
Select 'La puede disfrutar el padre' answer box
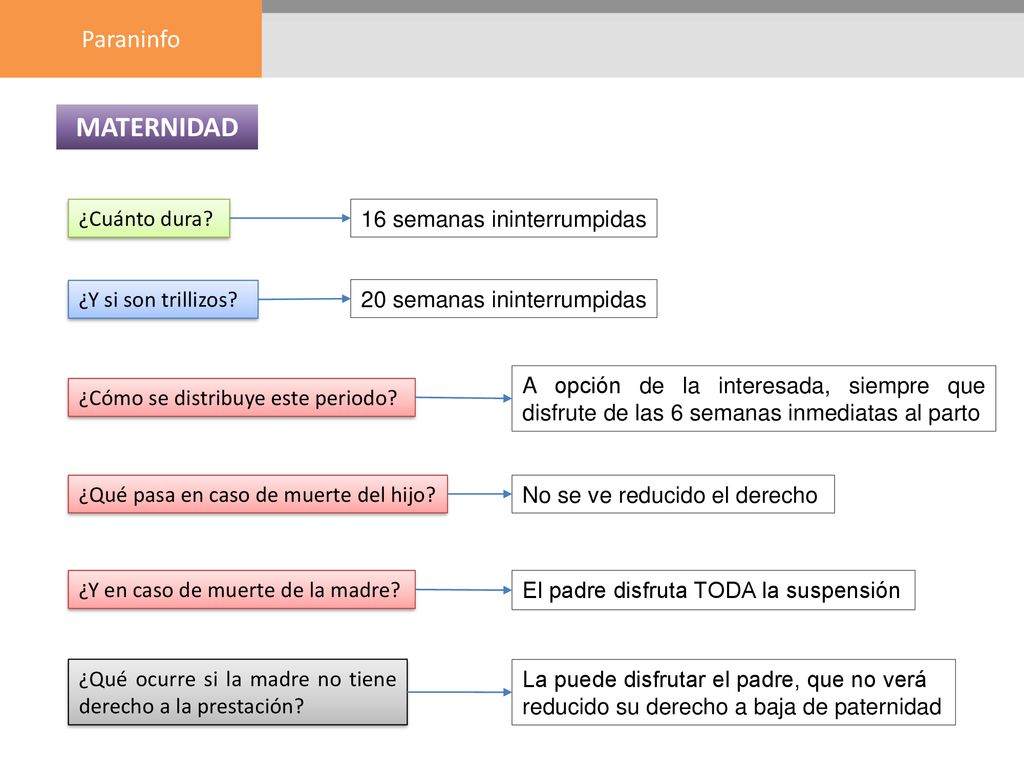(x=733, y=692)
